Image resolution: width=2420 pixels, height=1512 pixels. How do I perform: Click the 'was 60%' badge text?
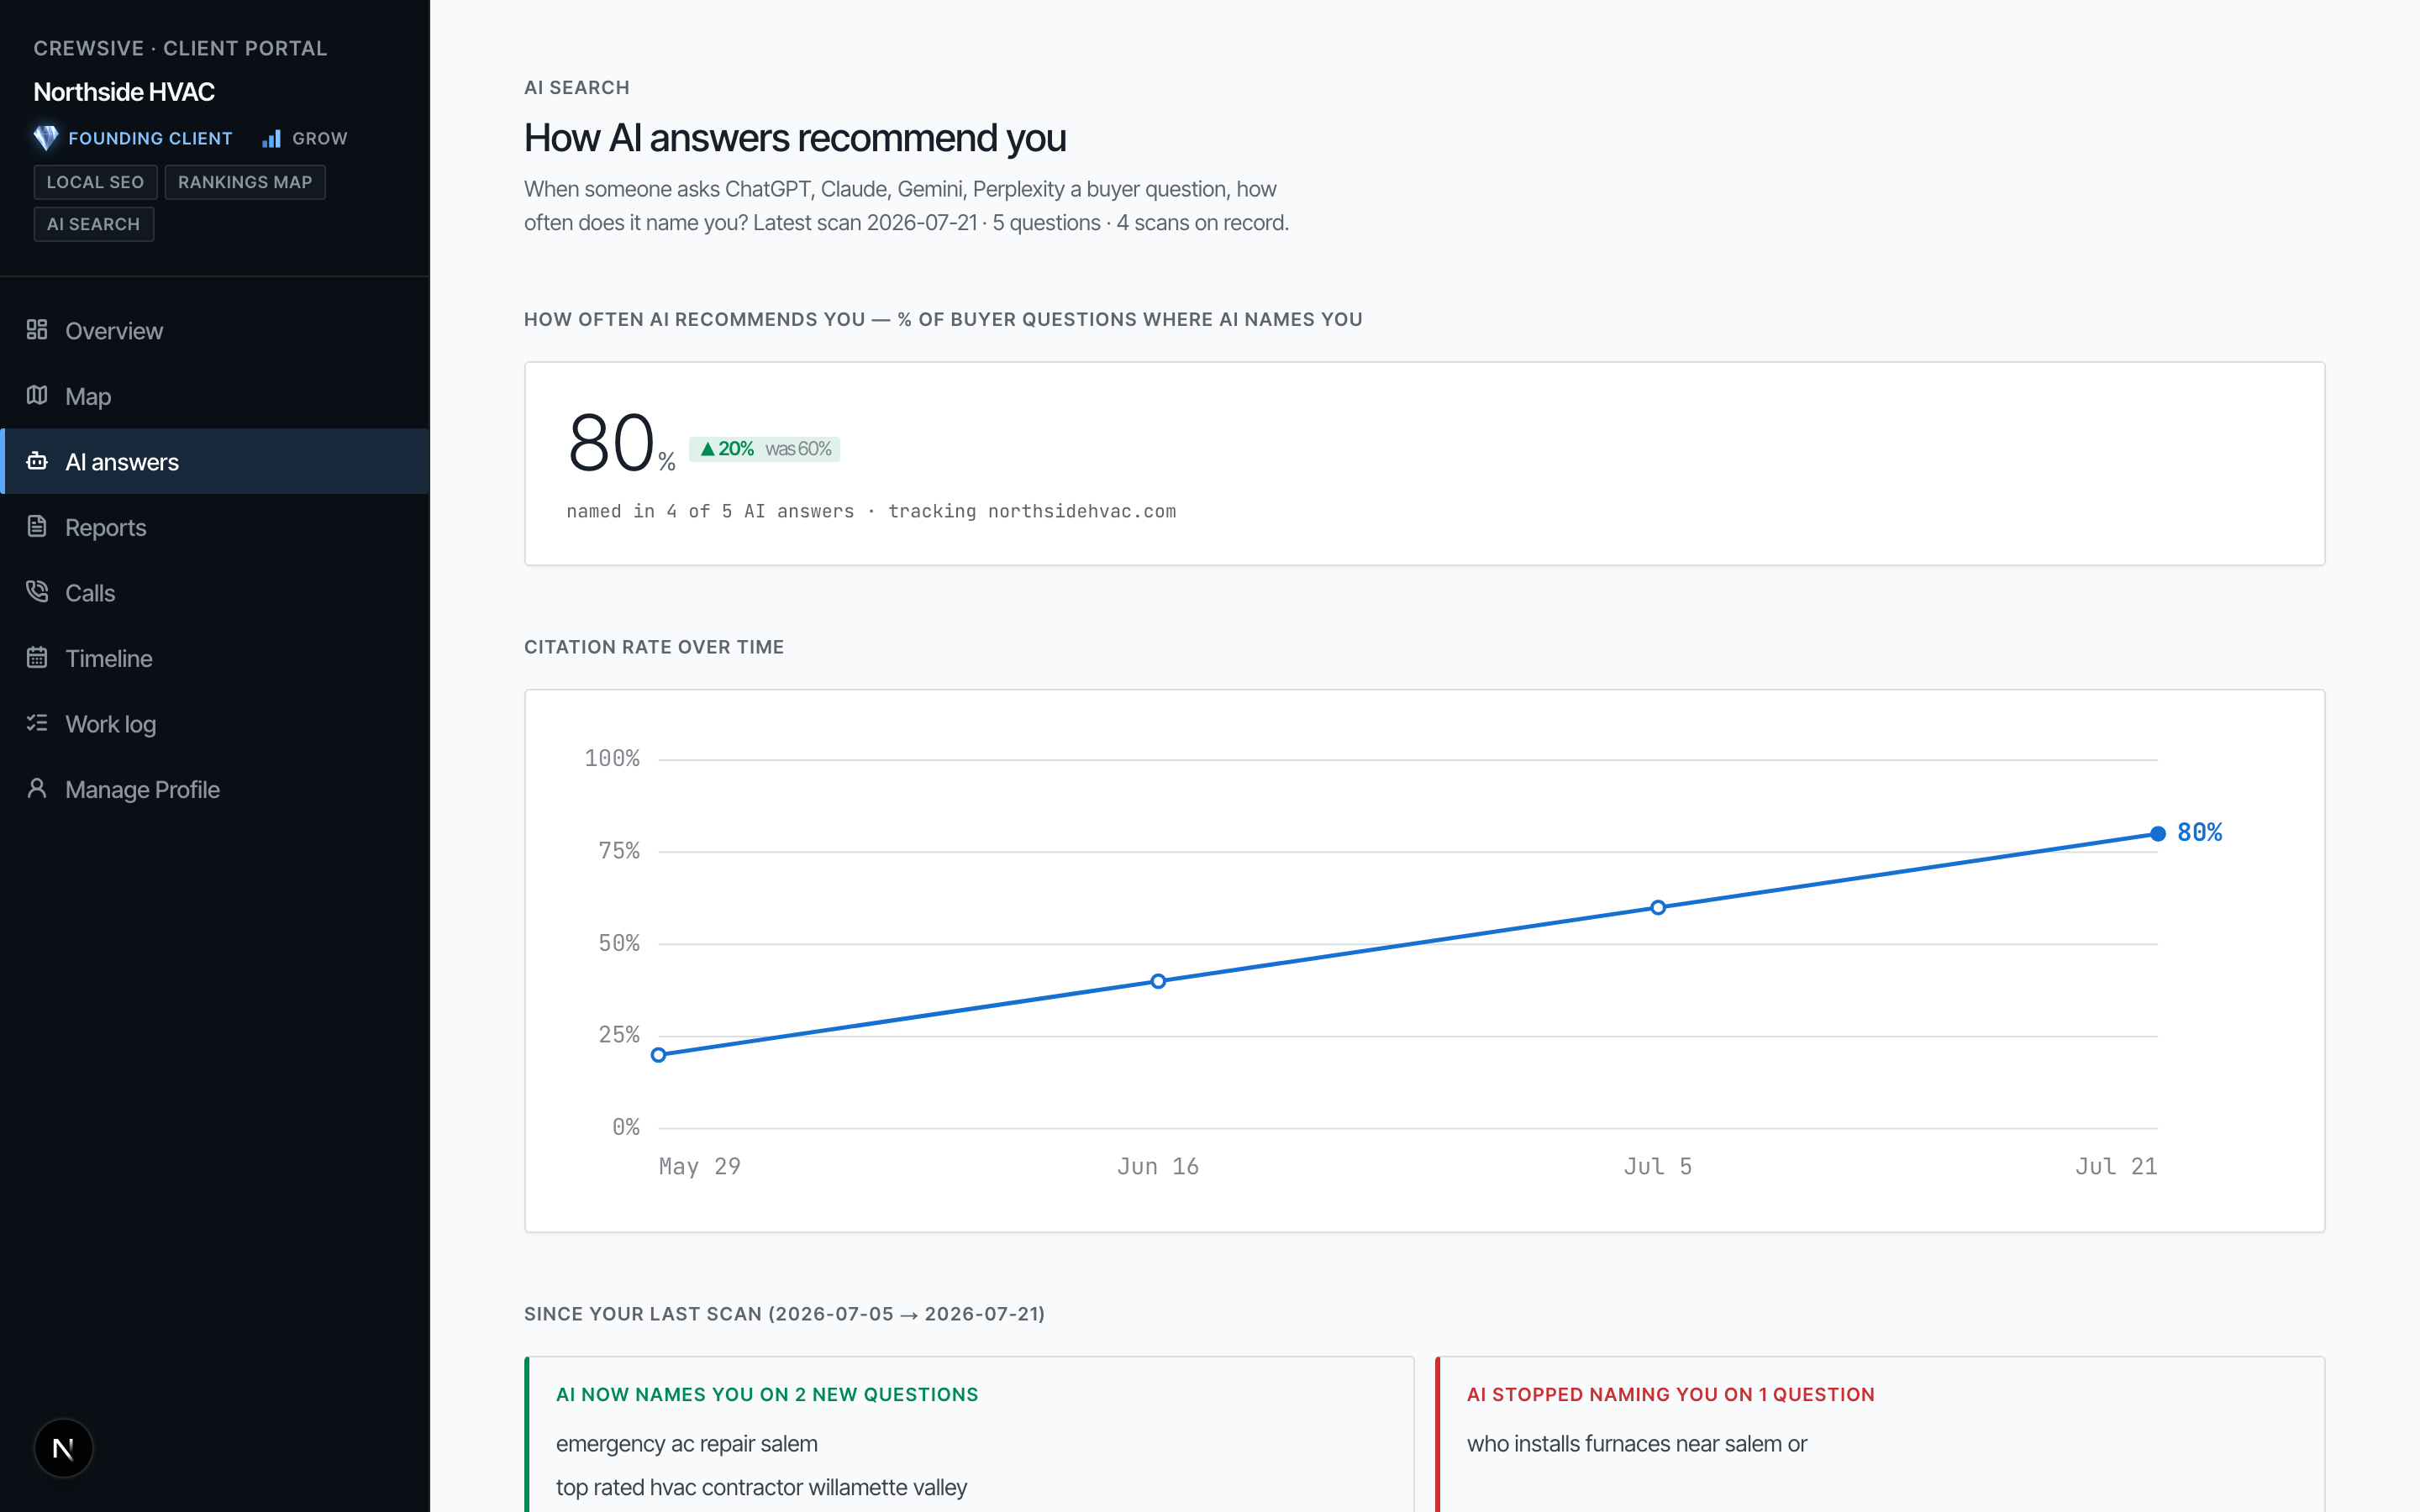(x=798, y=449)
